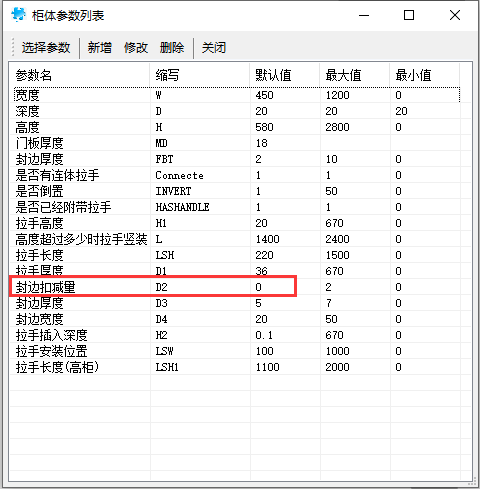Click 修改 to edit the parameter
This screenshot has width=480, height=489.
pos(136,48)
